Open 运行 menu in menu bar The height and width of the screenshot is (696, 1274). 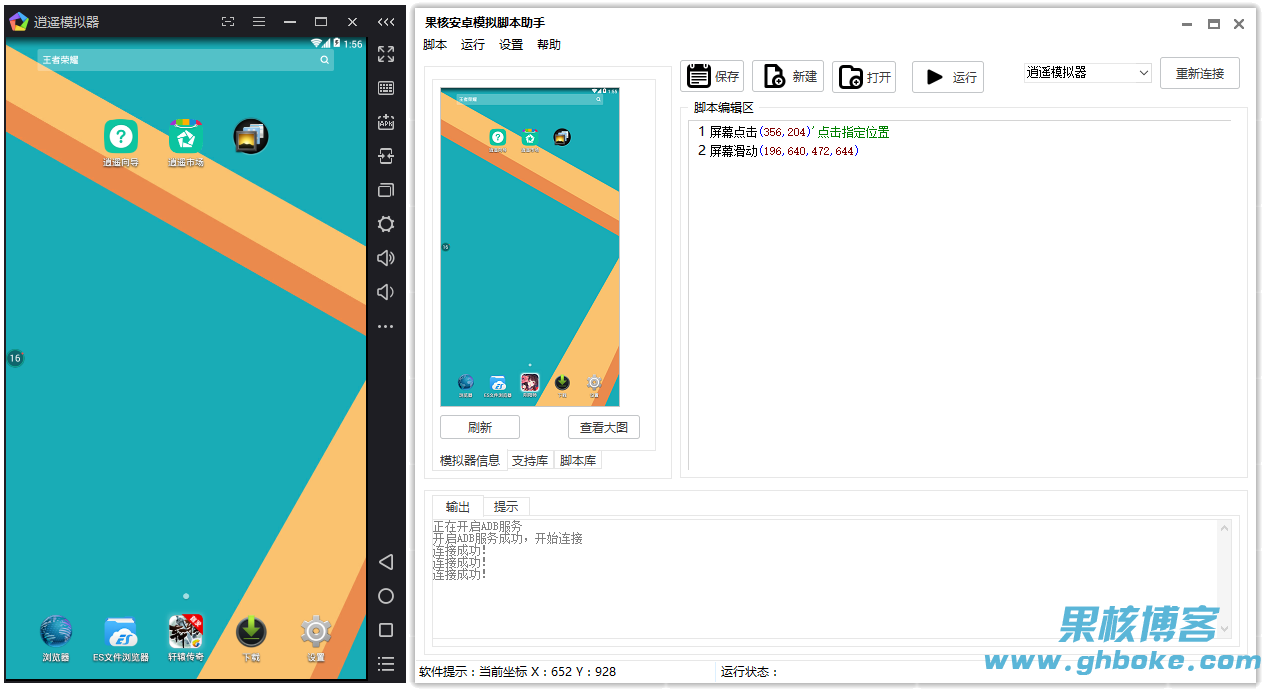(473, 45)
